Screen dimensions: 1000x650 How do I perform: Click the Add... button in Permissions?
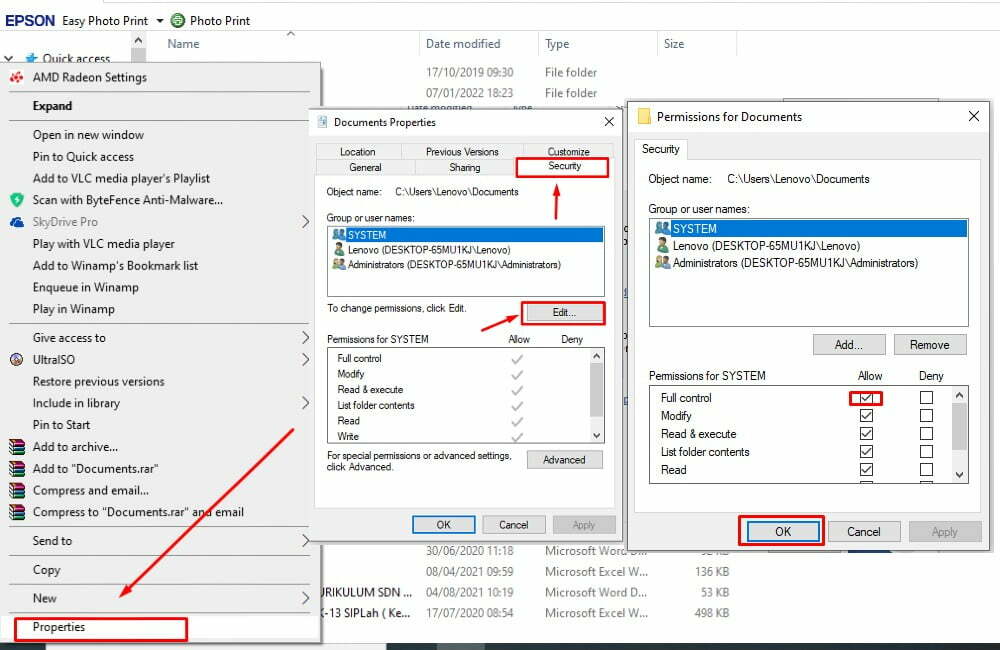(848, 344)
